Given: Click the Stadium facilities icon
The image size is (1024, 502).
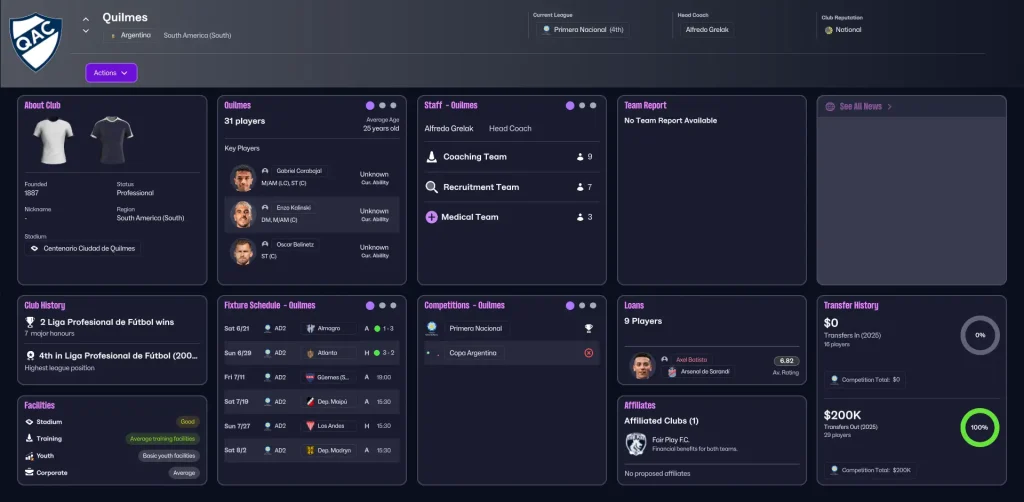Looking at the screenshot, I should tap(29, 422).
